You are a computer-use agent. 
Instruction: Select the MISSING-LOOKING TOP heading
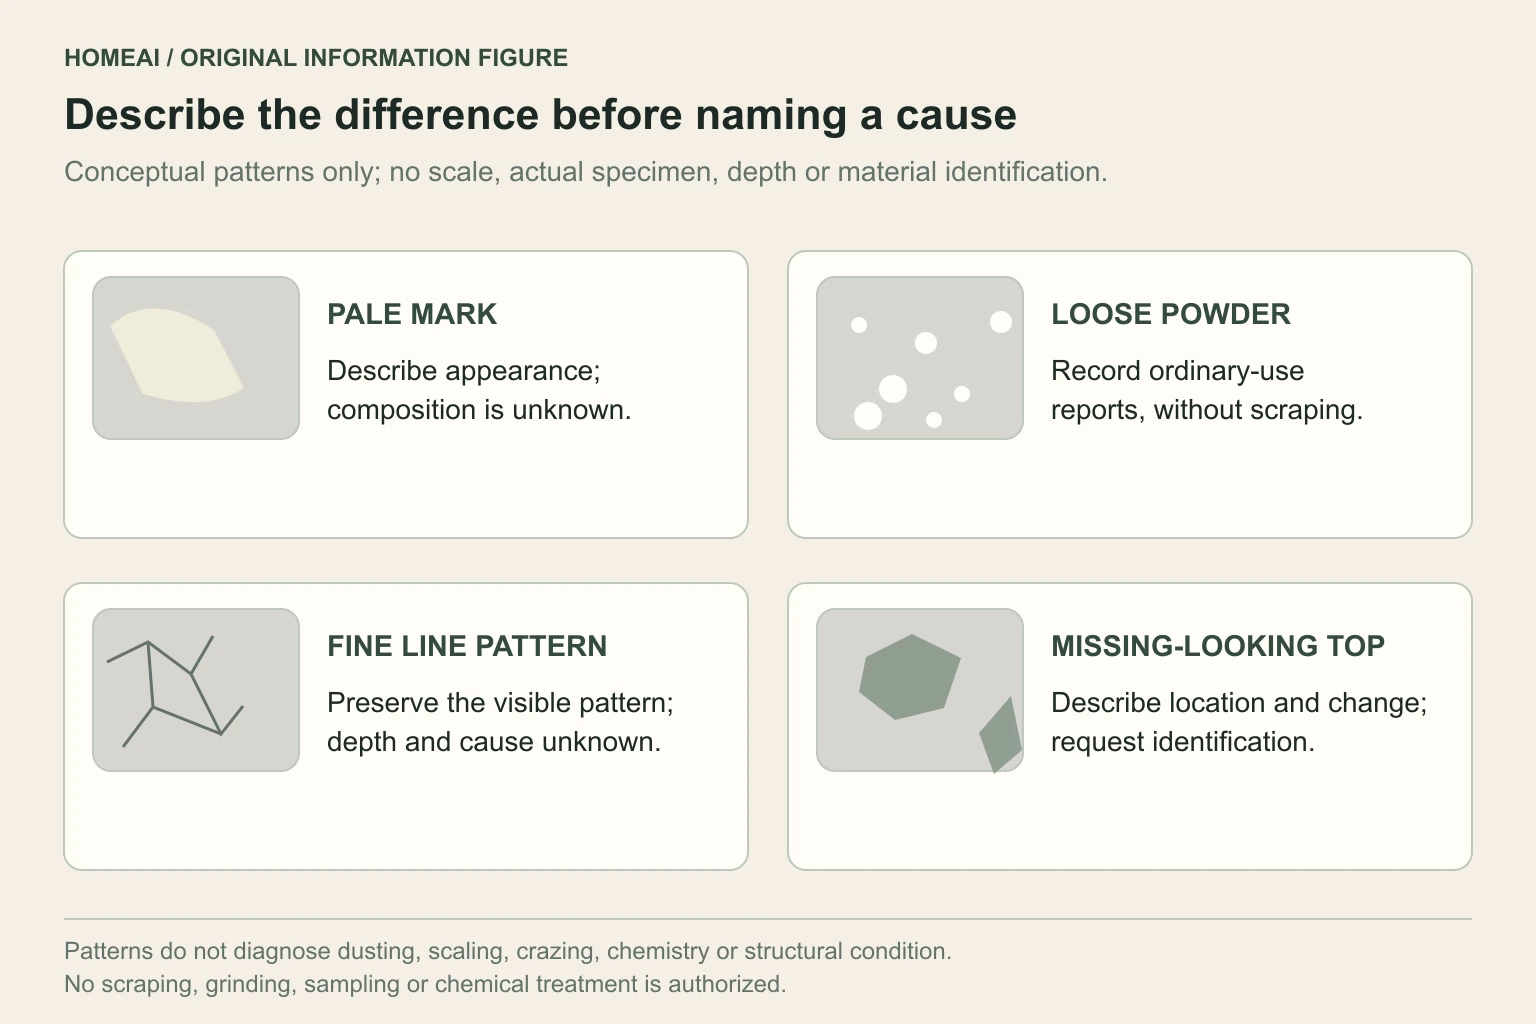[1218, 646]
